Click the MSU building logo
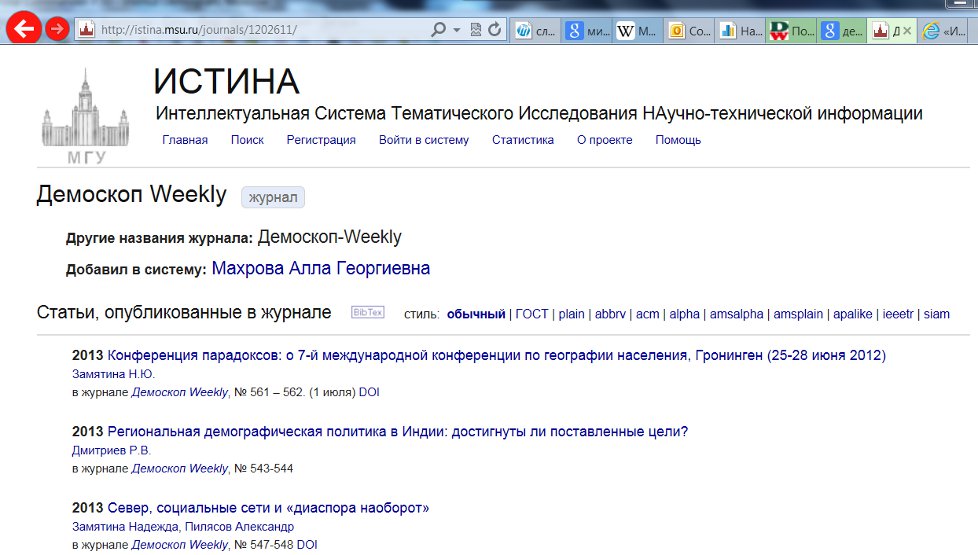Image resolution: width=978 pixels, height=555 pixels. pos(72,116)
